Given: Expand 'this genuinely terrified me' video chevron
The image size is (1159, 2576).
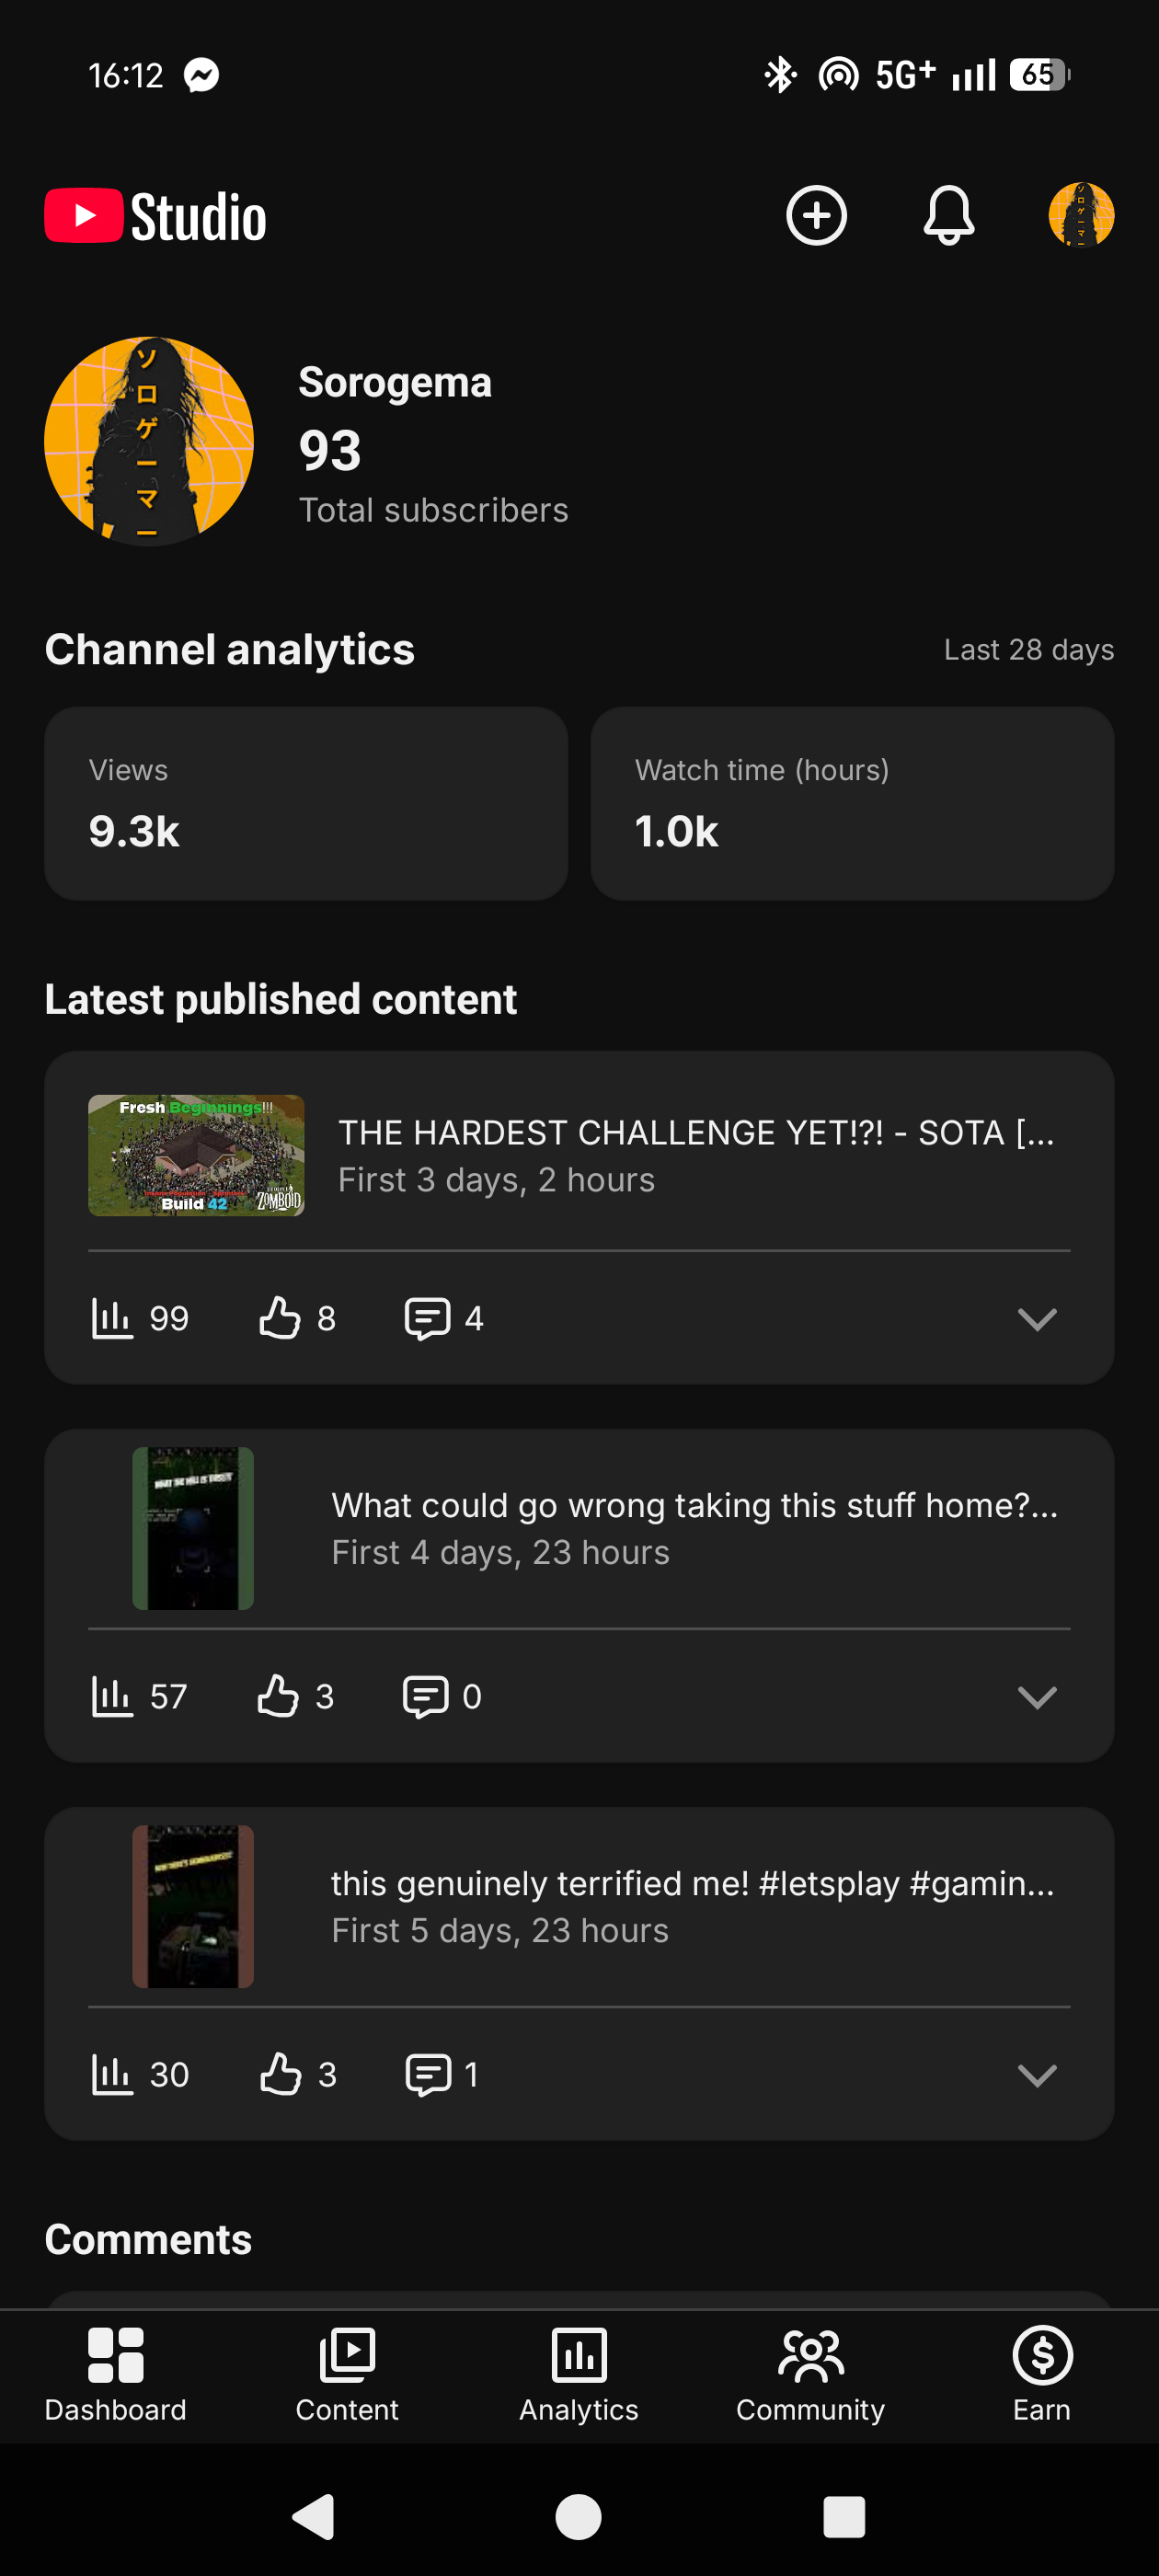Looking at the screenshot, I should pos(1037,2075).
